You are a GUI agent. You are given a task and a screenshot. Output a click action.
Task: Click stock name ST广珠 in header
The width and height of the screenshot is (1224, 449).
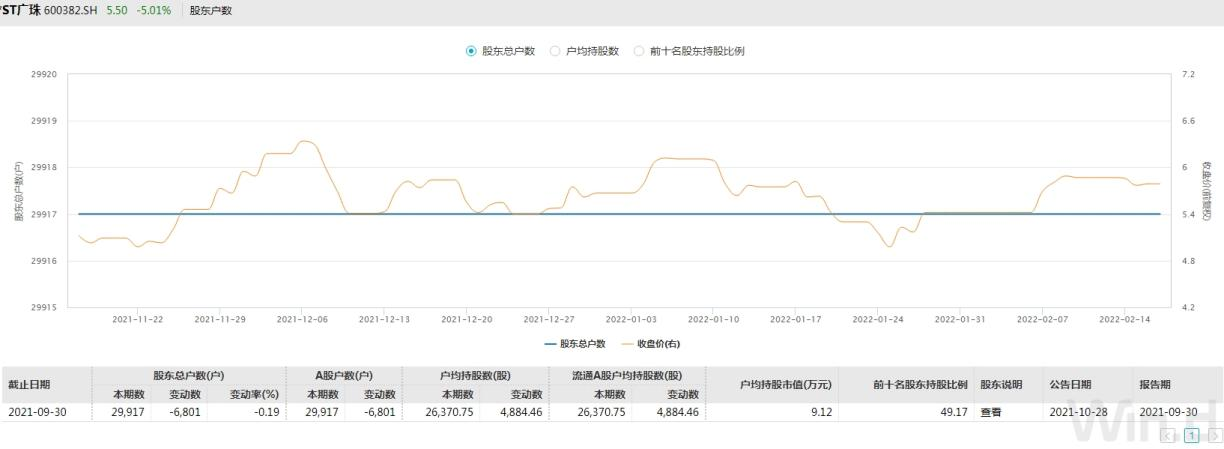tap(20, 10)
